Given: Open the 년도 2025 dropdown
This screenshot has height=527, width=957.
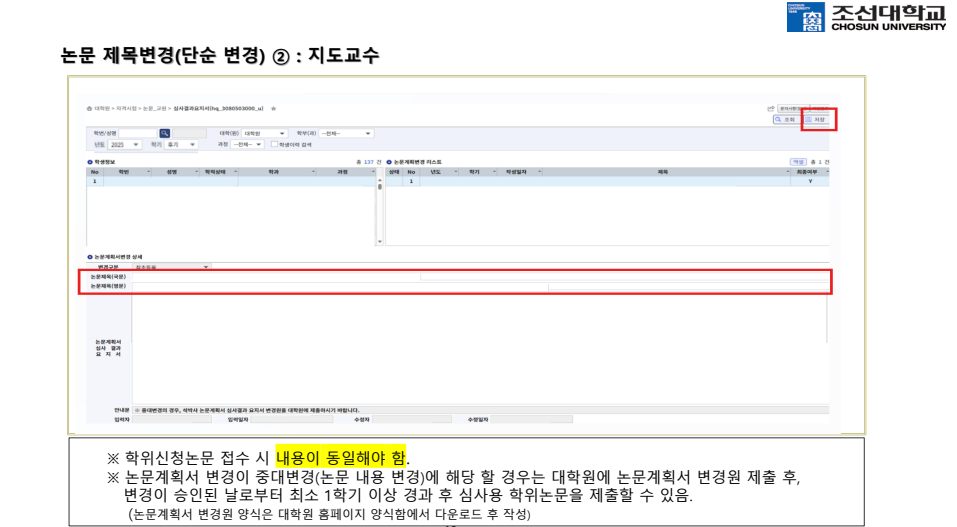Looking at the screenshot, I should point(125,145).
